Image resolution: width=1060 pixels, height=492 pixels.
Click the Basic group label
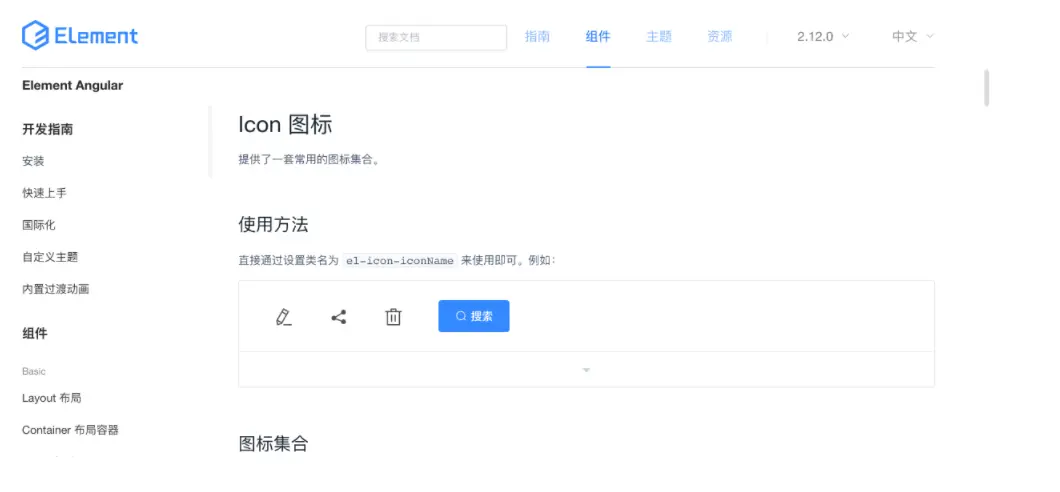coord(34,371)
